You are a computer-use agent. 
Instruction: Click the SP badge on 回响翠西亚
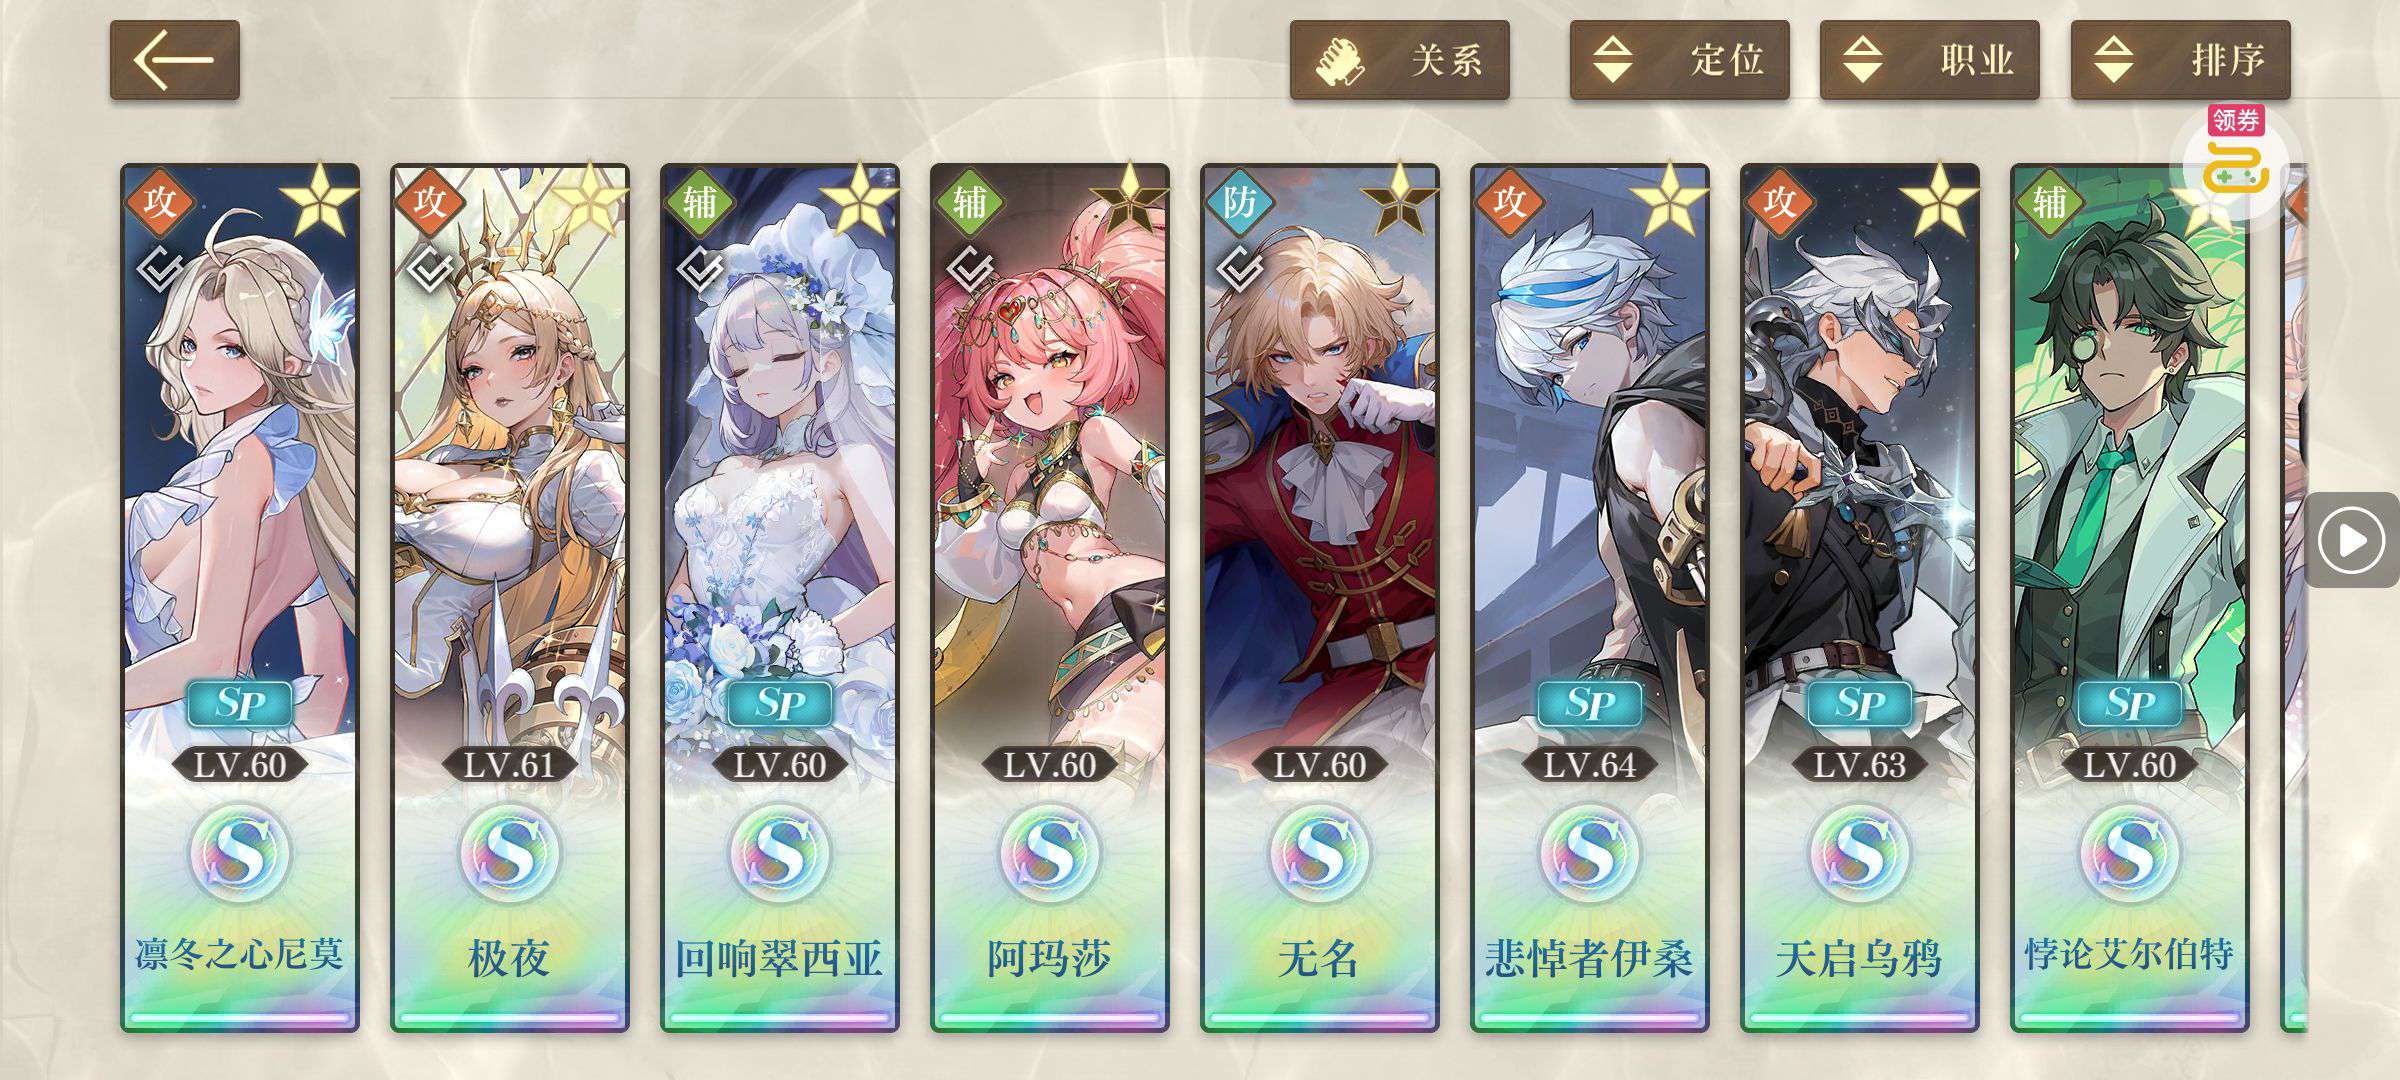780,704
